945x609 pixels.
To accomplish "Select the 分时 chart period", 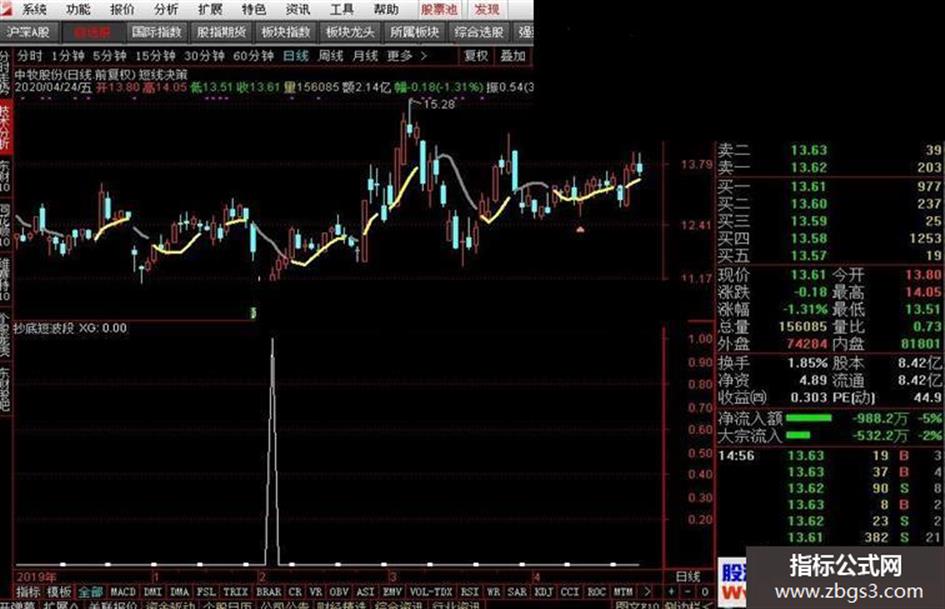I will 30,56.
